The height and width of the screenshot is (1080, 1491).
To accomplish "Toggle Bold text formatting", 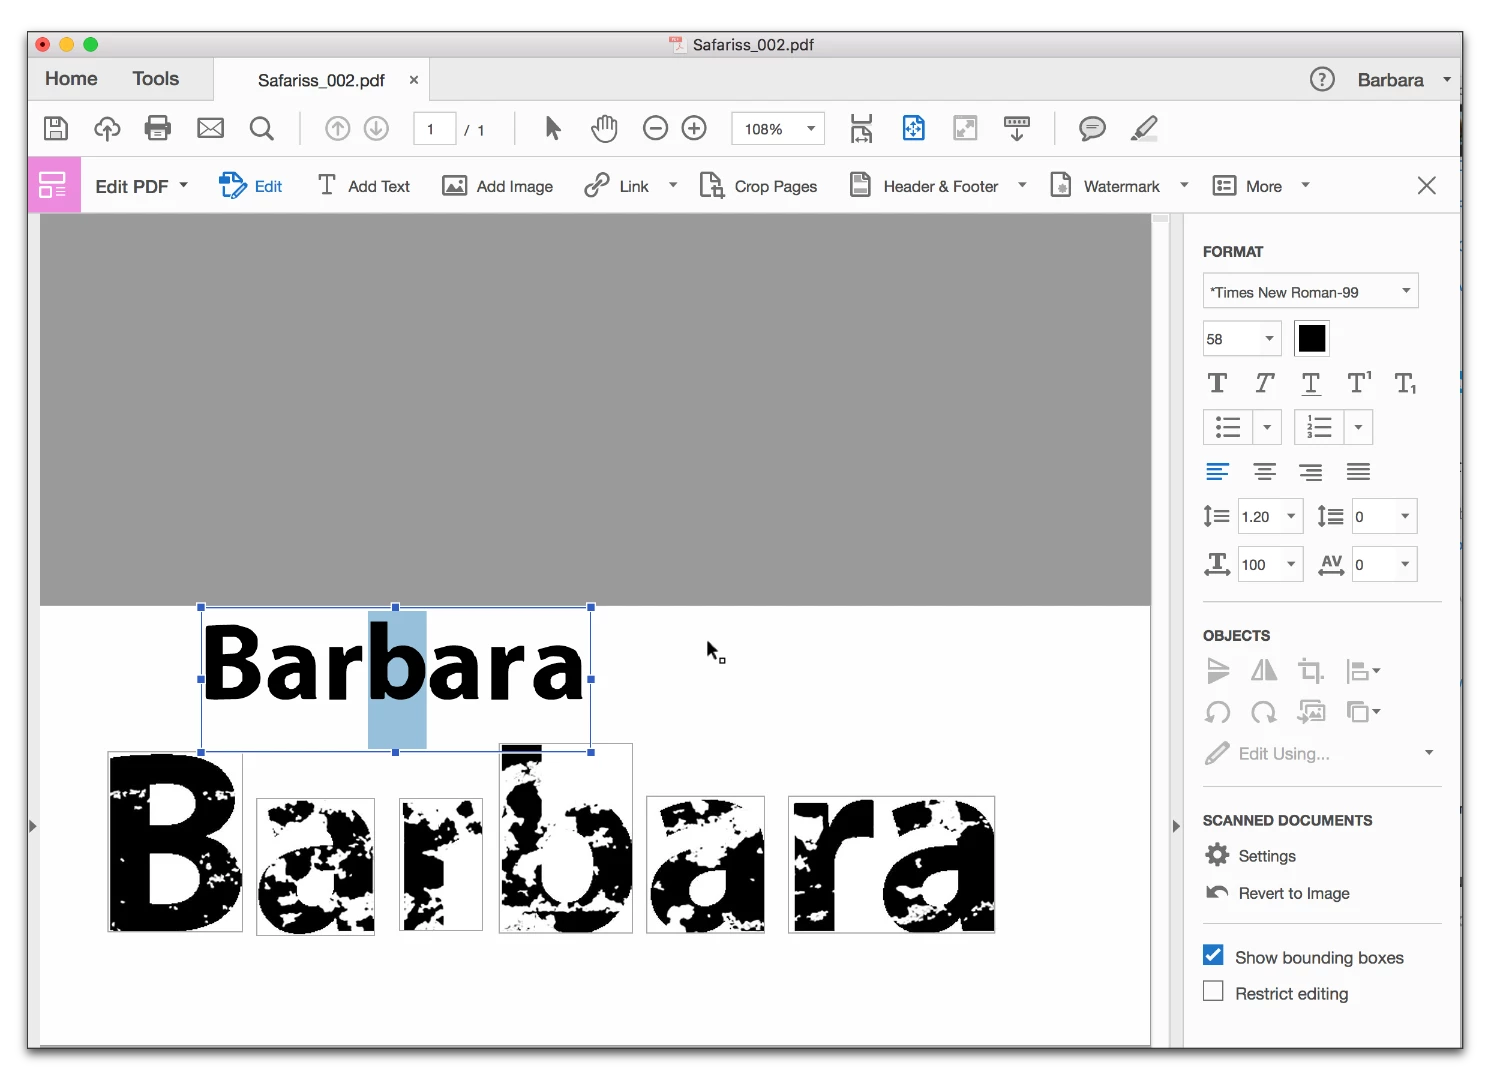I will pos(1217,383).
